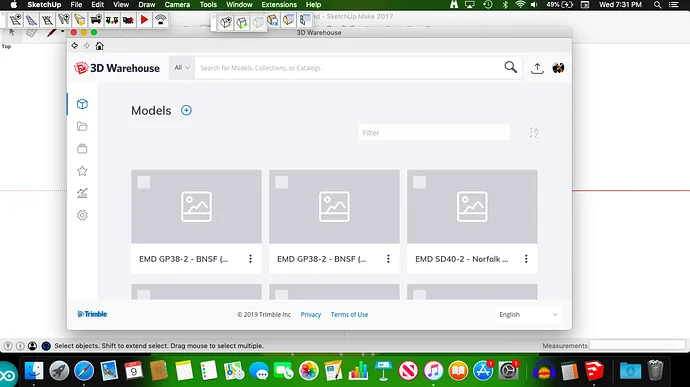Click the help question mark in the status bar
Viewport: 690px width, 387px height.
click(x=46, y=346)
